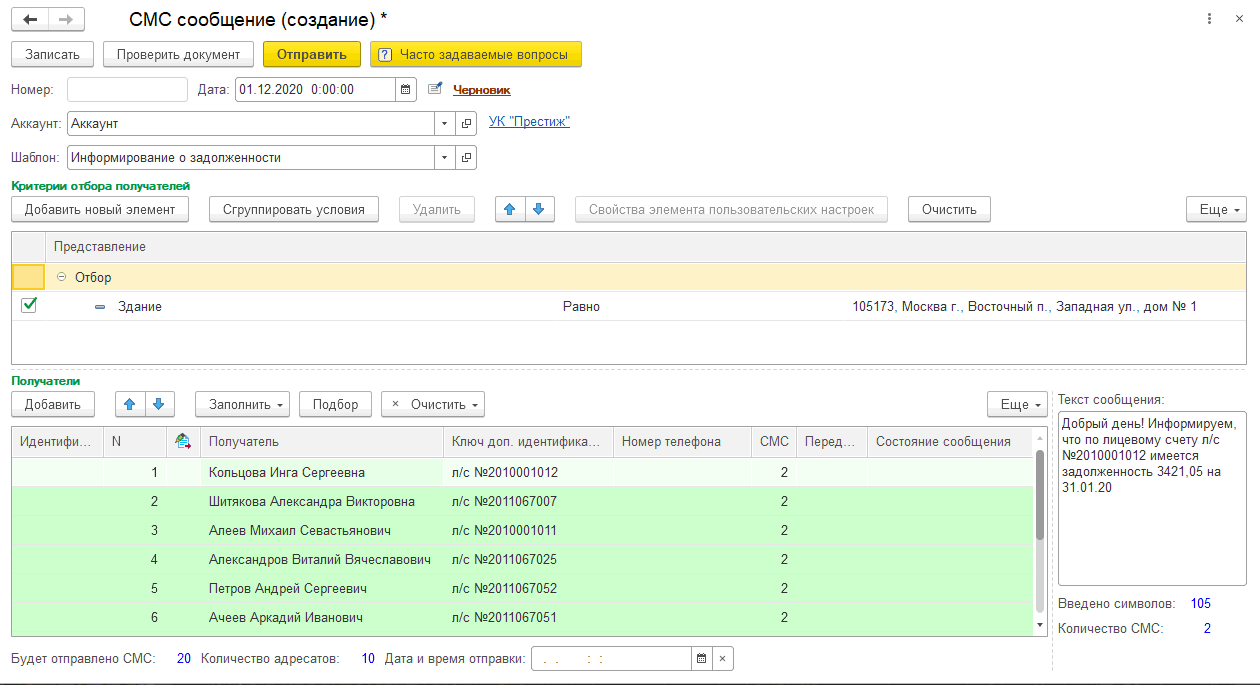Toggle the Здание filter checkbox
This screenshot has width=1260, height=685.
[x=28, y=306]
